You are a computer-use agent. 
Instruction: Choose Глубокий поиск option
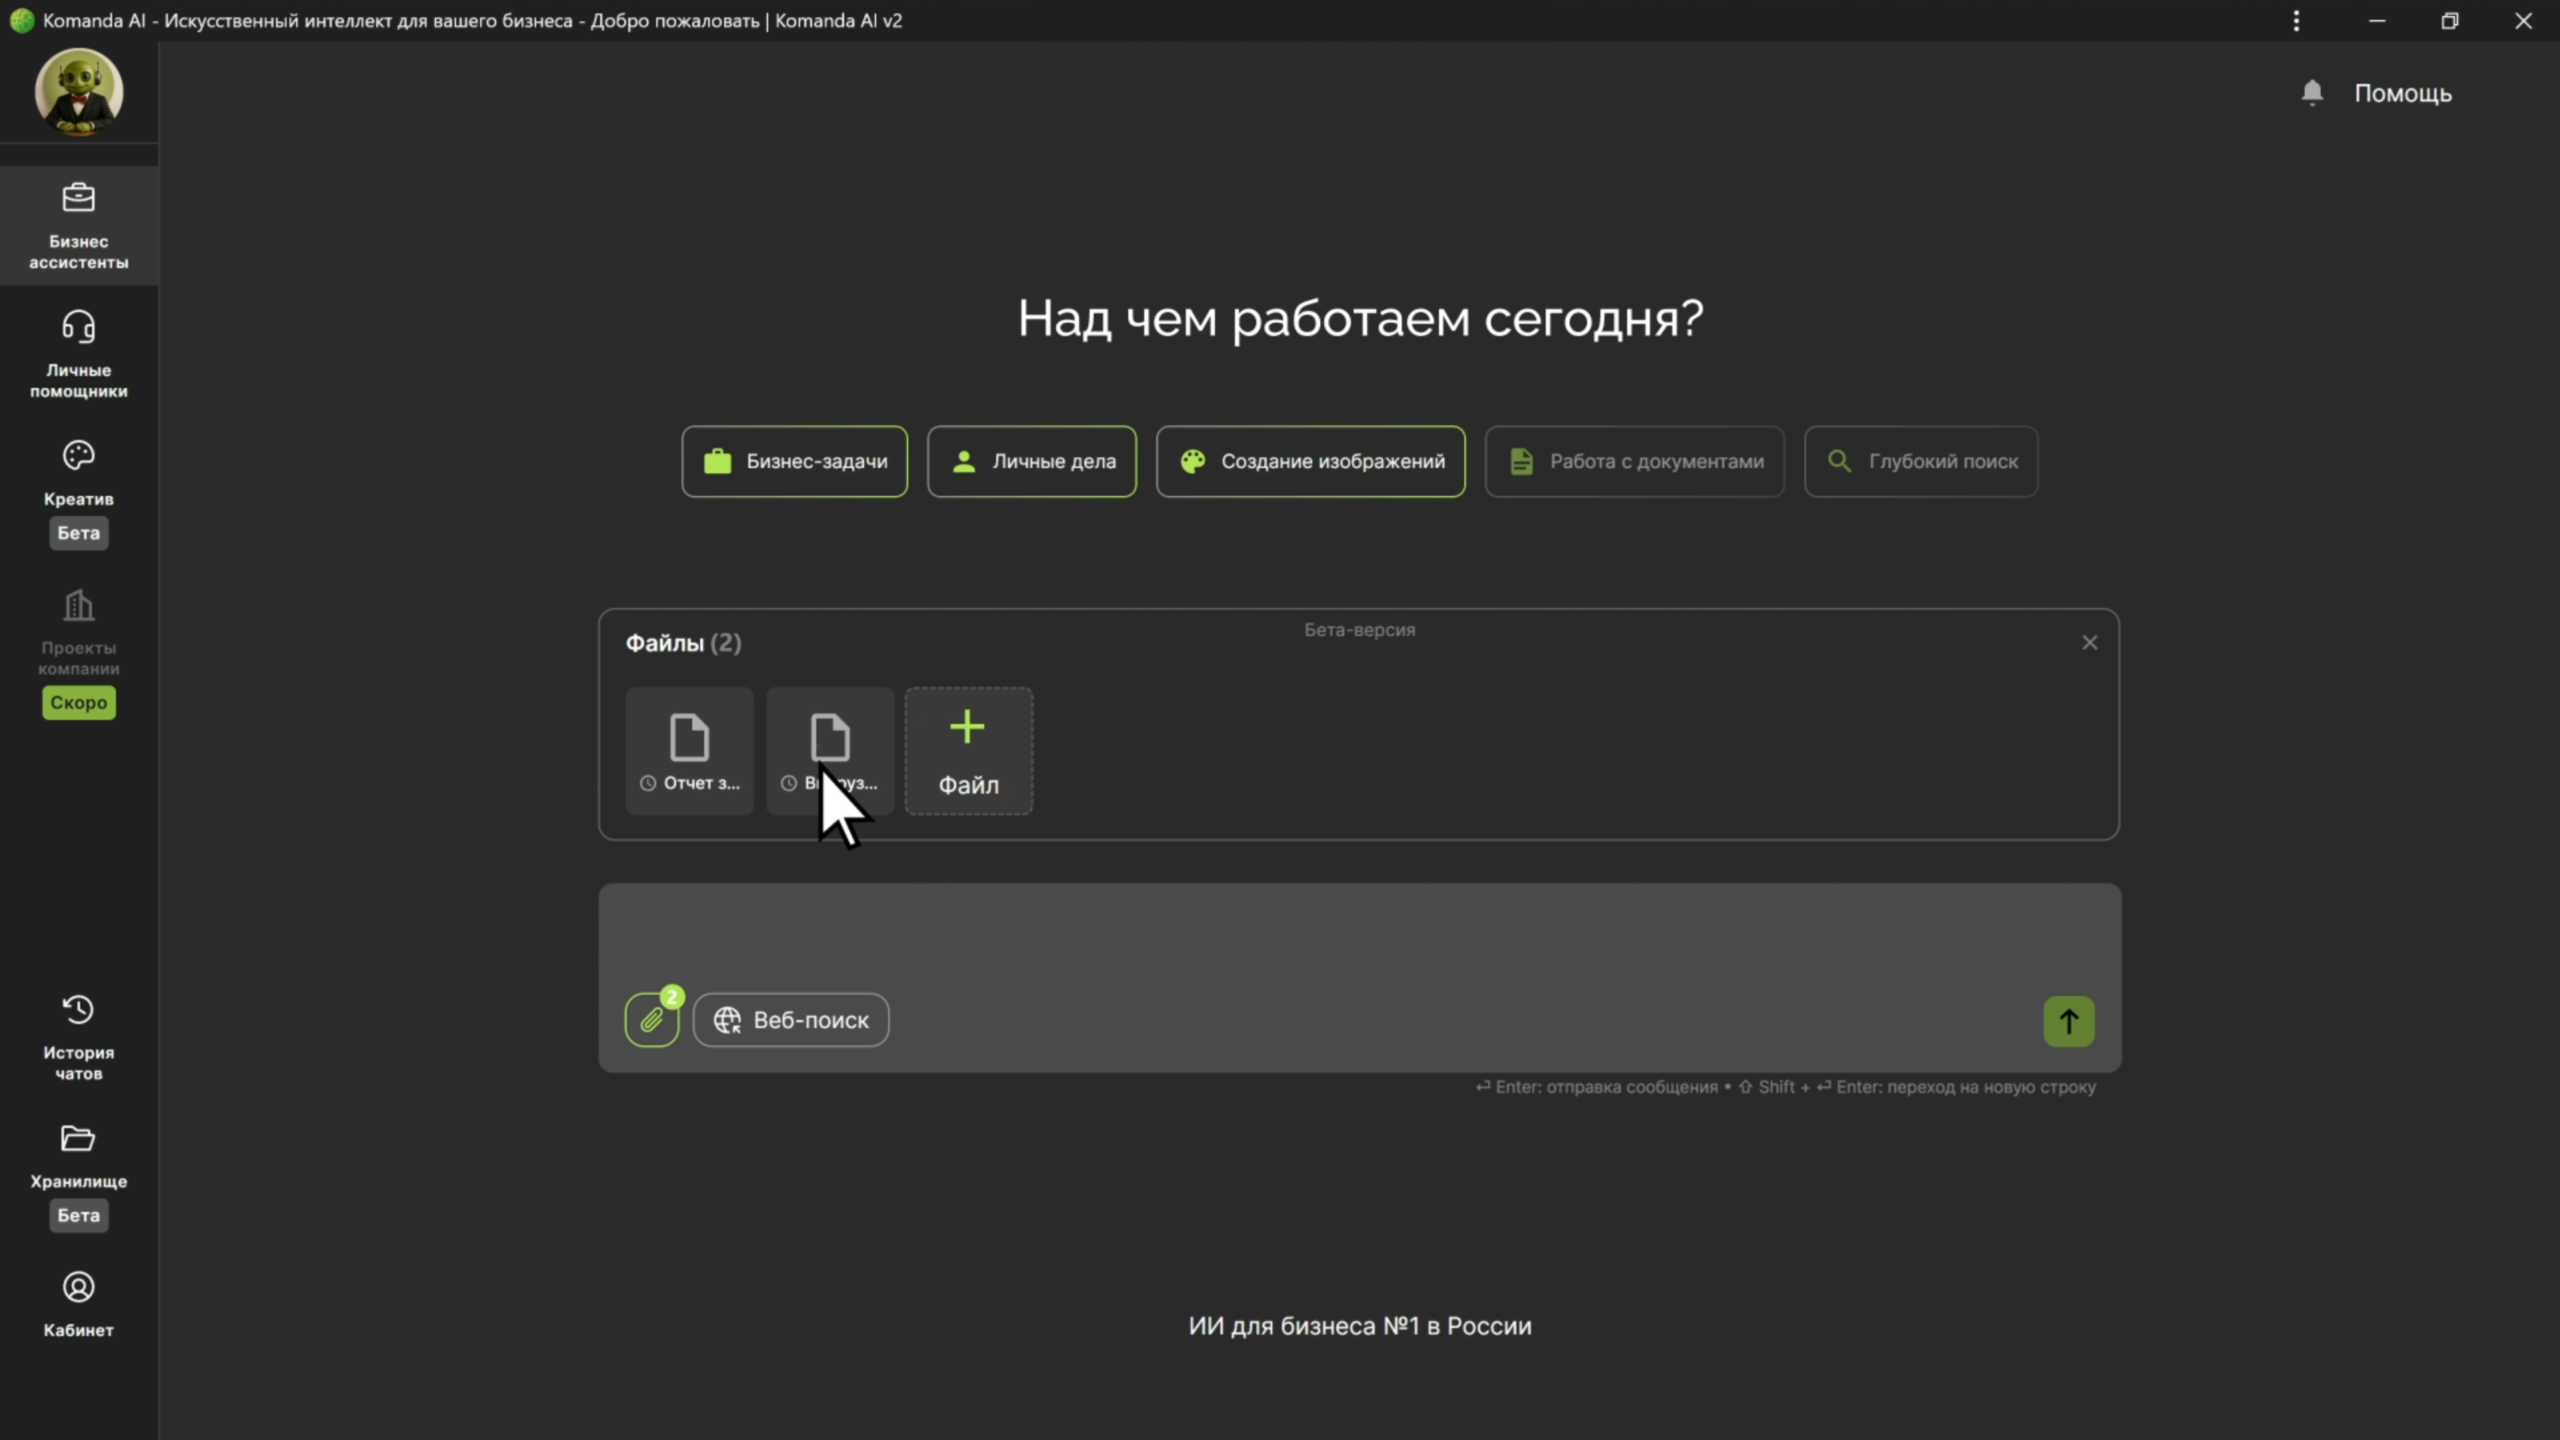tap(1921, 461)
